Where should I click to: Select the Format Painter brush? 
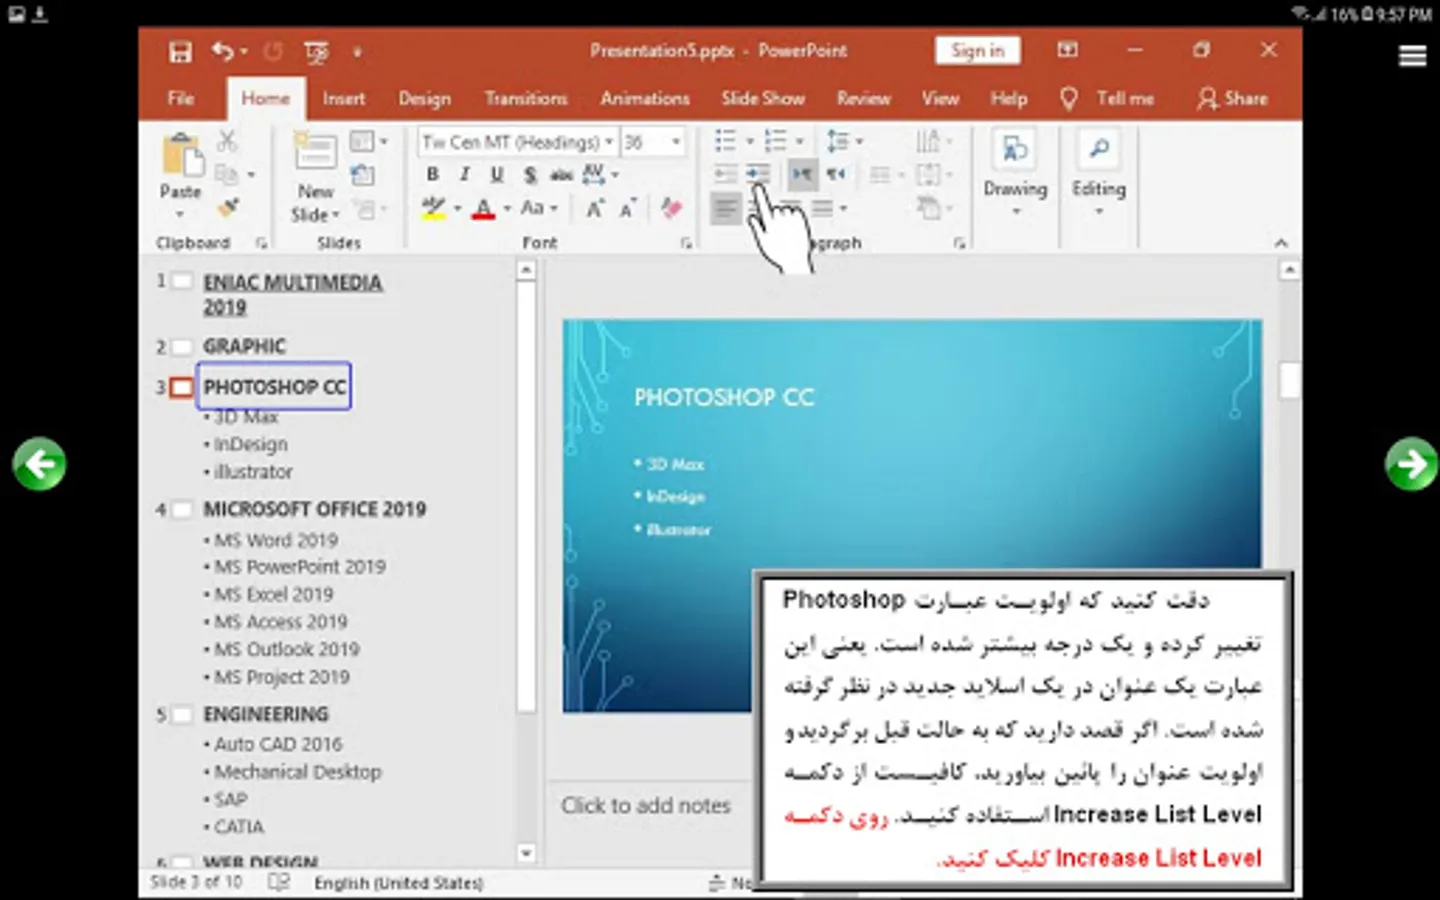(228, 208)
